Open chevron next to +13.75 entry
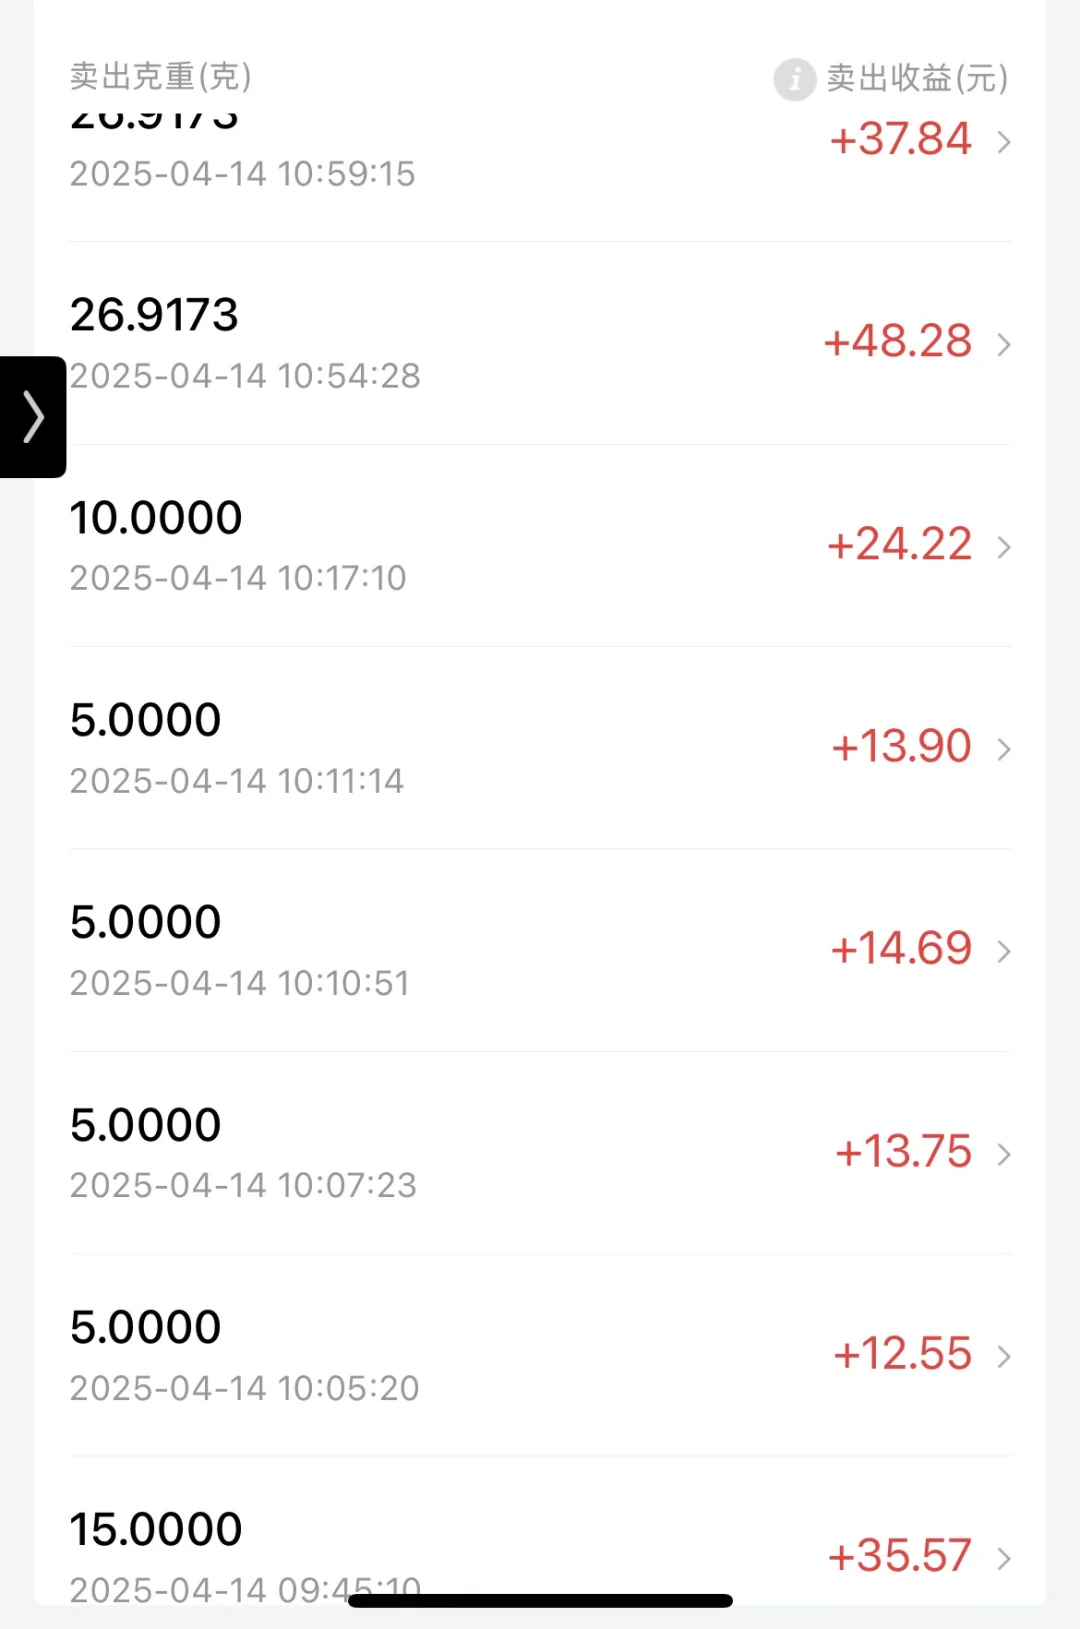This screenshot has width=1080, height=1629. (x=1004, y=1154)
